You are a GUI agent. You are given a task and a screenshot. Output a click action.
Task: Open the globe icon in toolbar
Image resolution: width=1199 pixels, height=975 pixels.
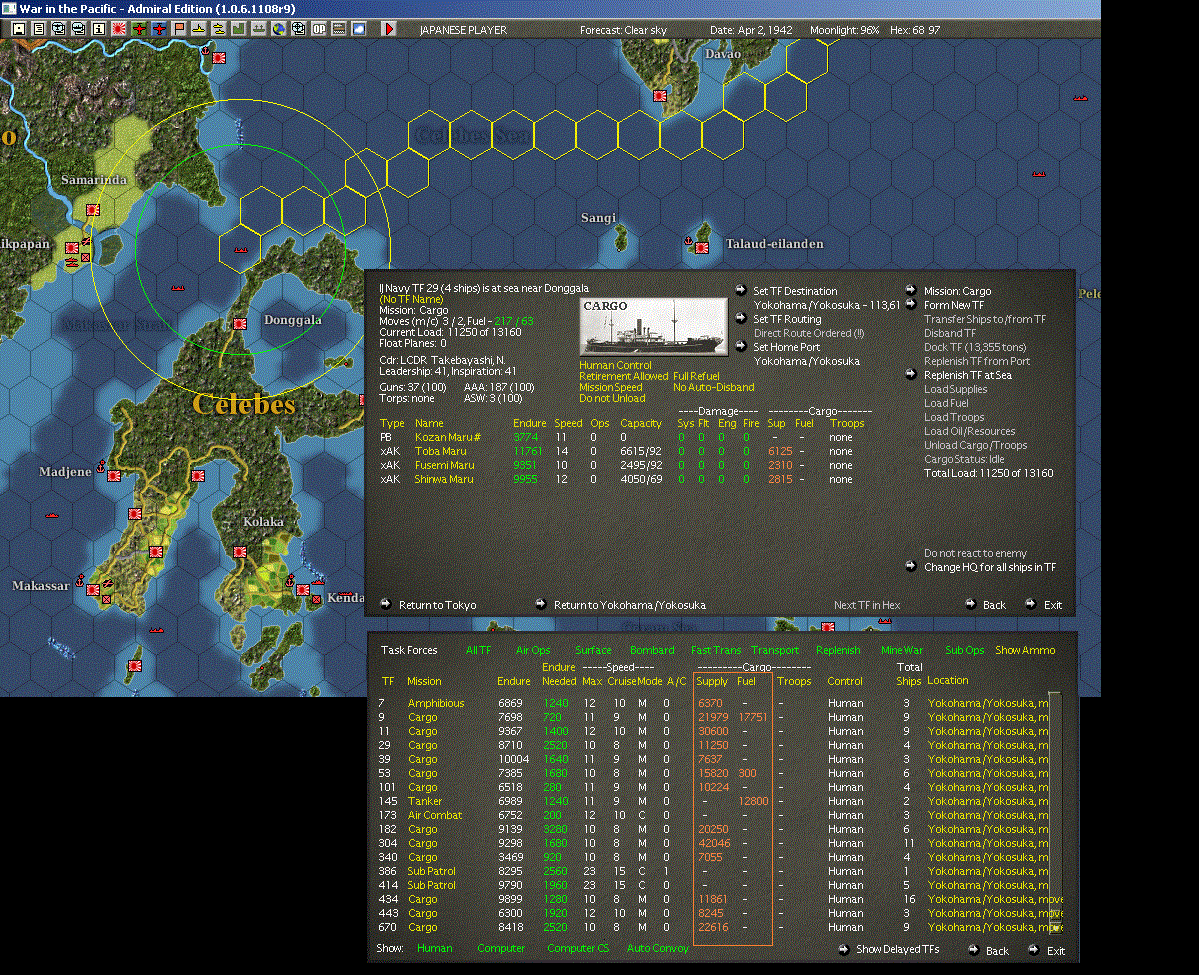coord(278,29)
